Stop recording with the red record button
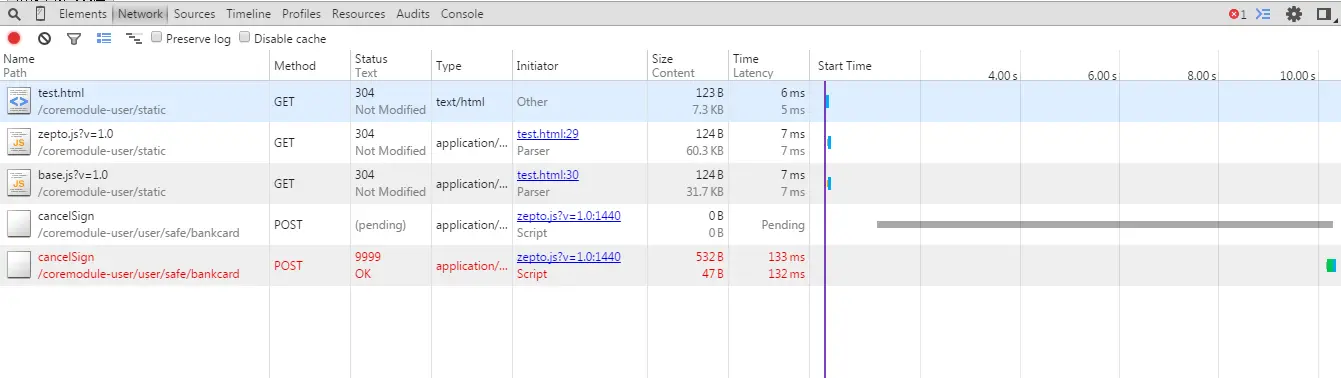This screenshot has height=378, width=1341. click(x=14, y=38)
